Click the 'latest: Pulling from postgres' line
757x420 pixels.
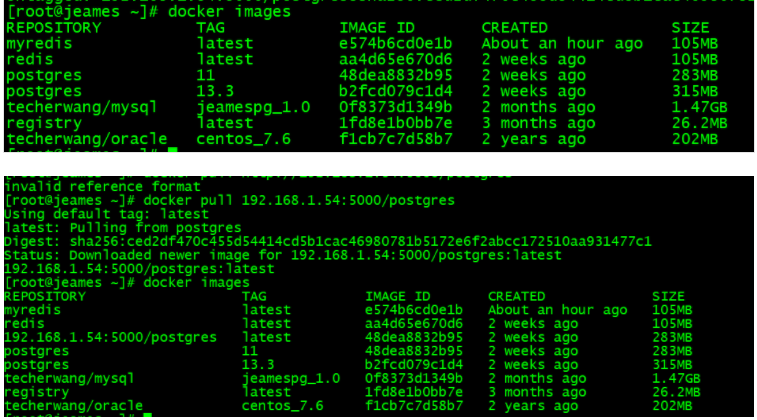(x=123, y=227)
